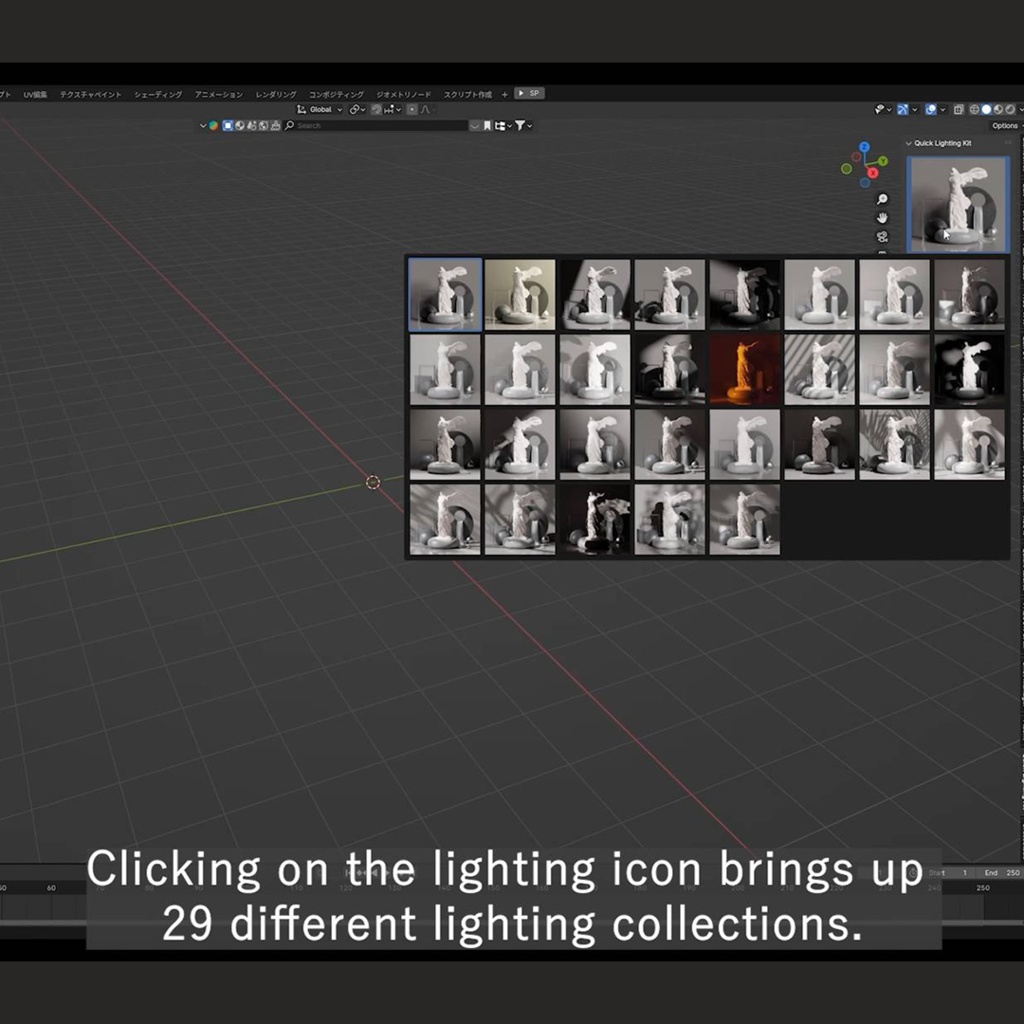
Task: Switch to Wireframe viewport shading
Action: click(x=975, y=110)
